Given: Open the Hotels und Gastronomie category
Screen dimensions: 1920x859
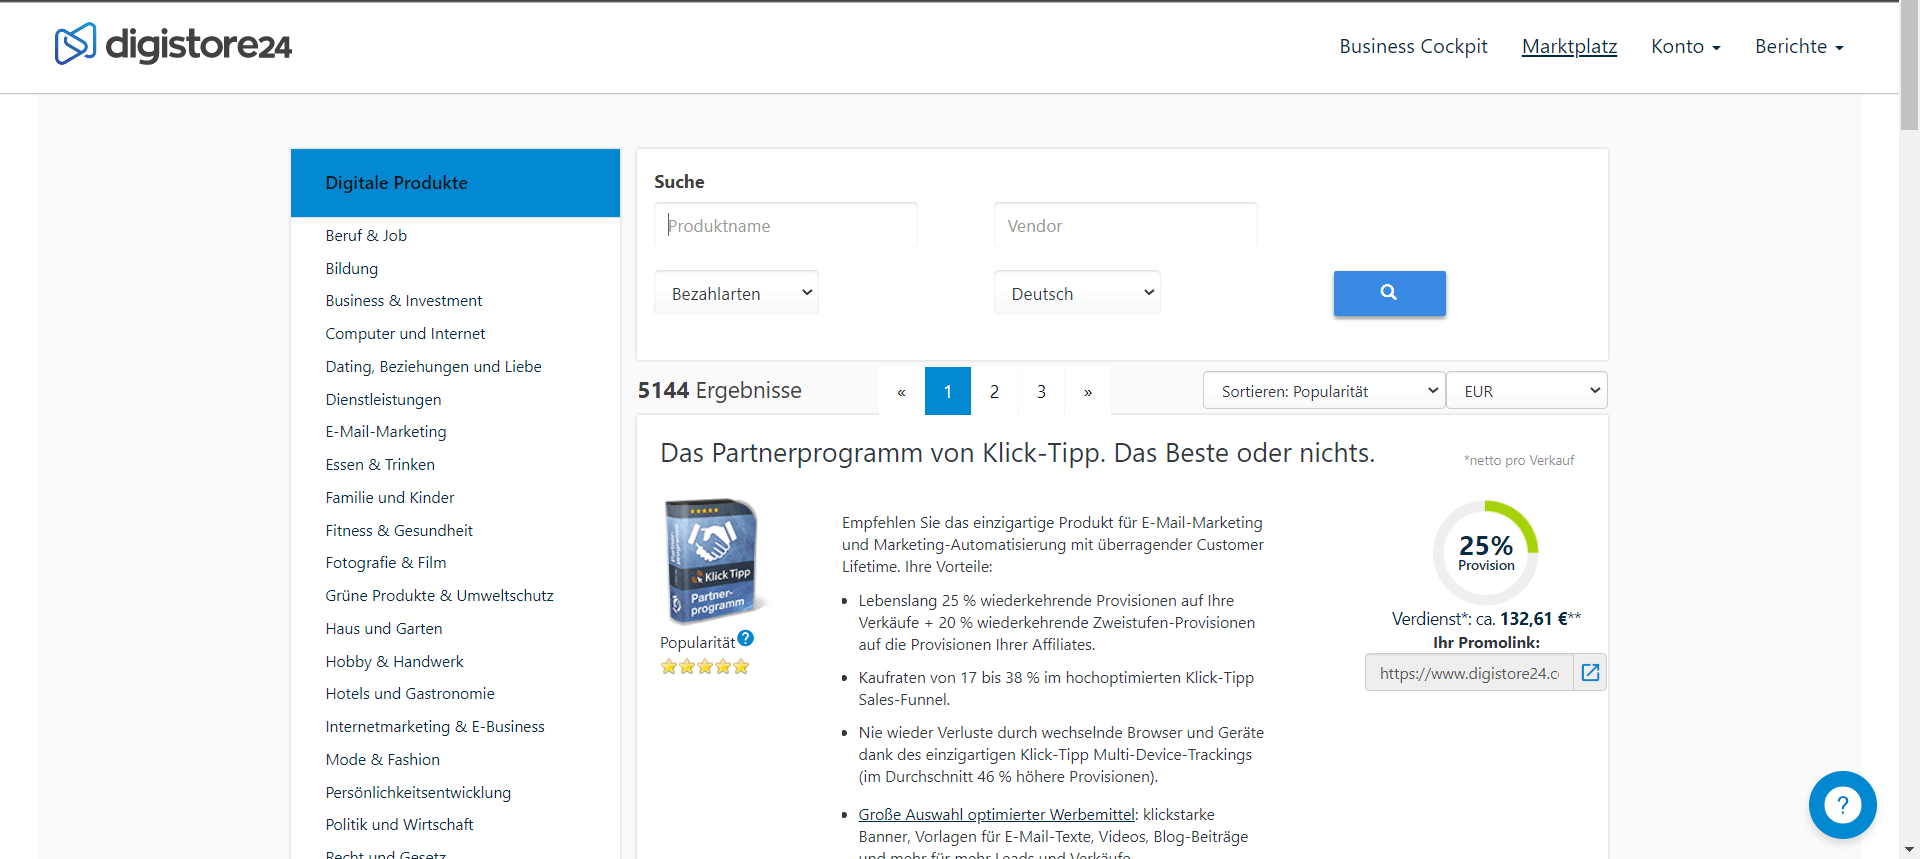Looking at the screenshot, I should click(410, 693).
